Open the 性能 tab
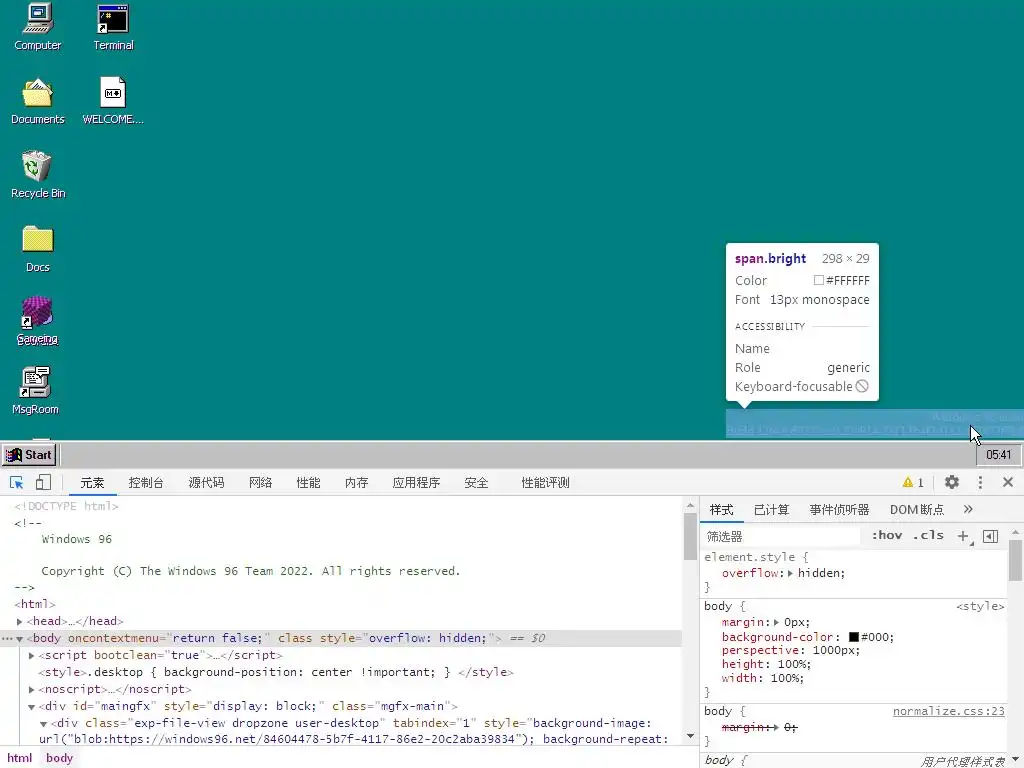 pos(308,483)
